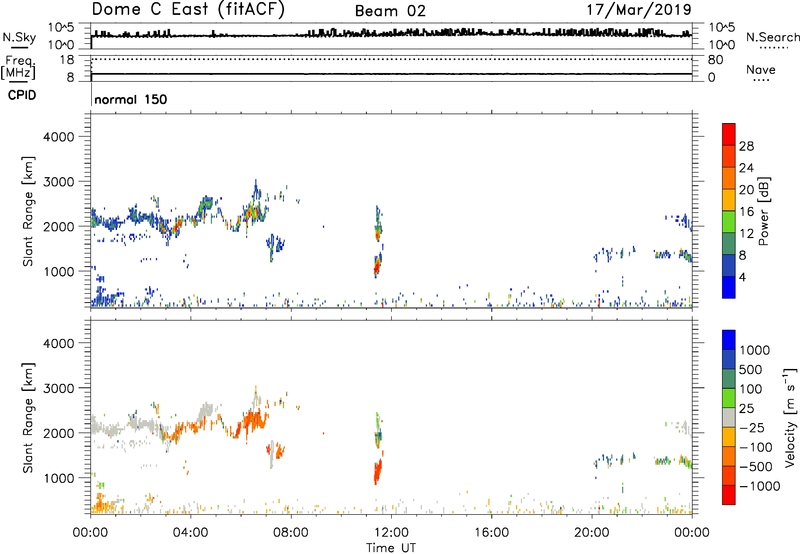Pick the blue top segment of velocity colorbar
The image size is (800, 554).
click(x=729, y=340)
